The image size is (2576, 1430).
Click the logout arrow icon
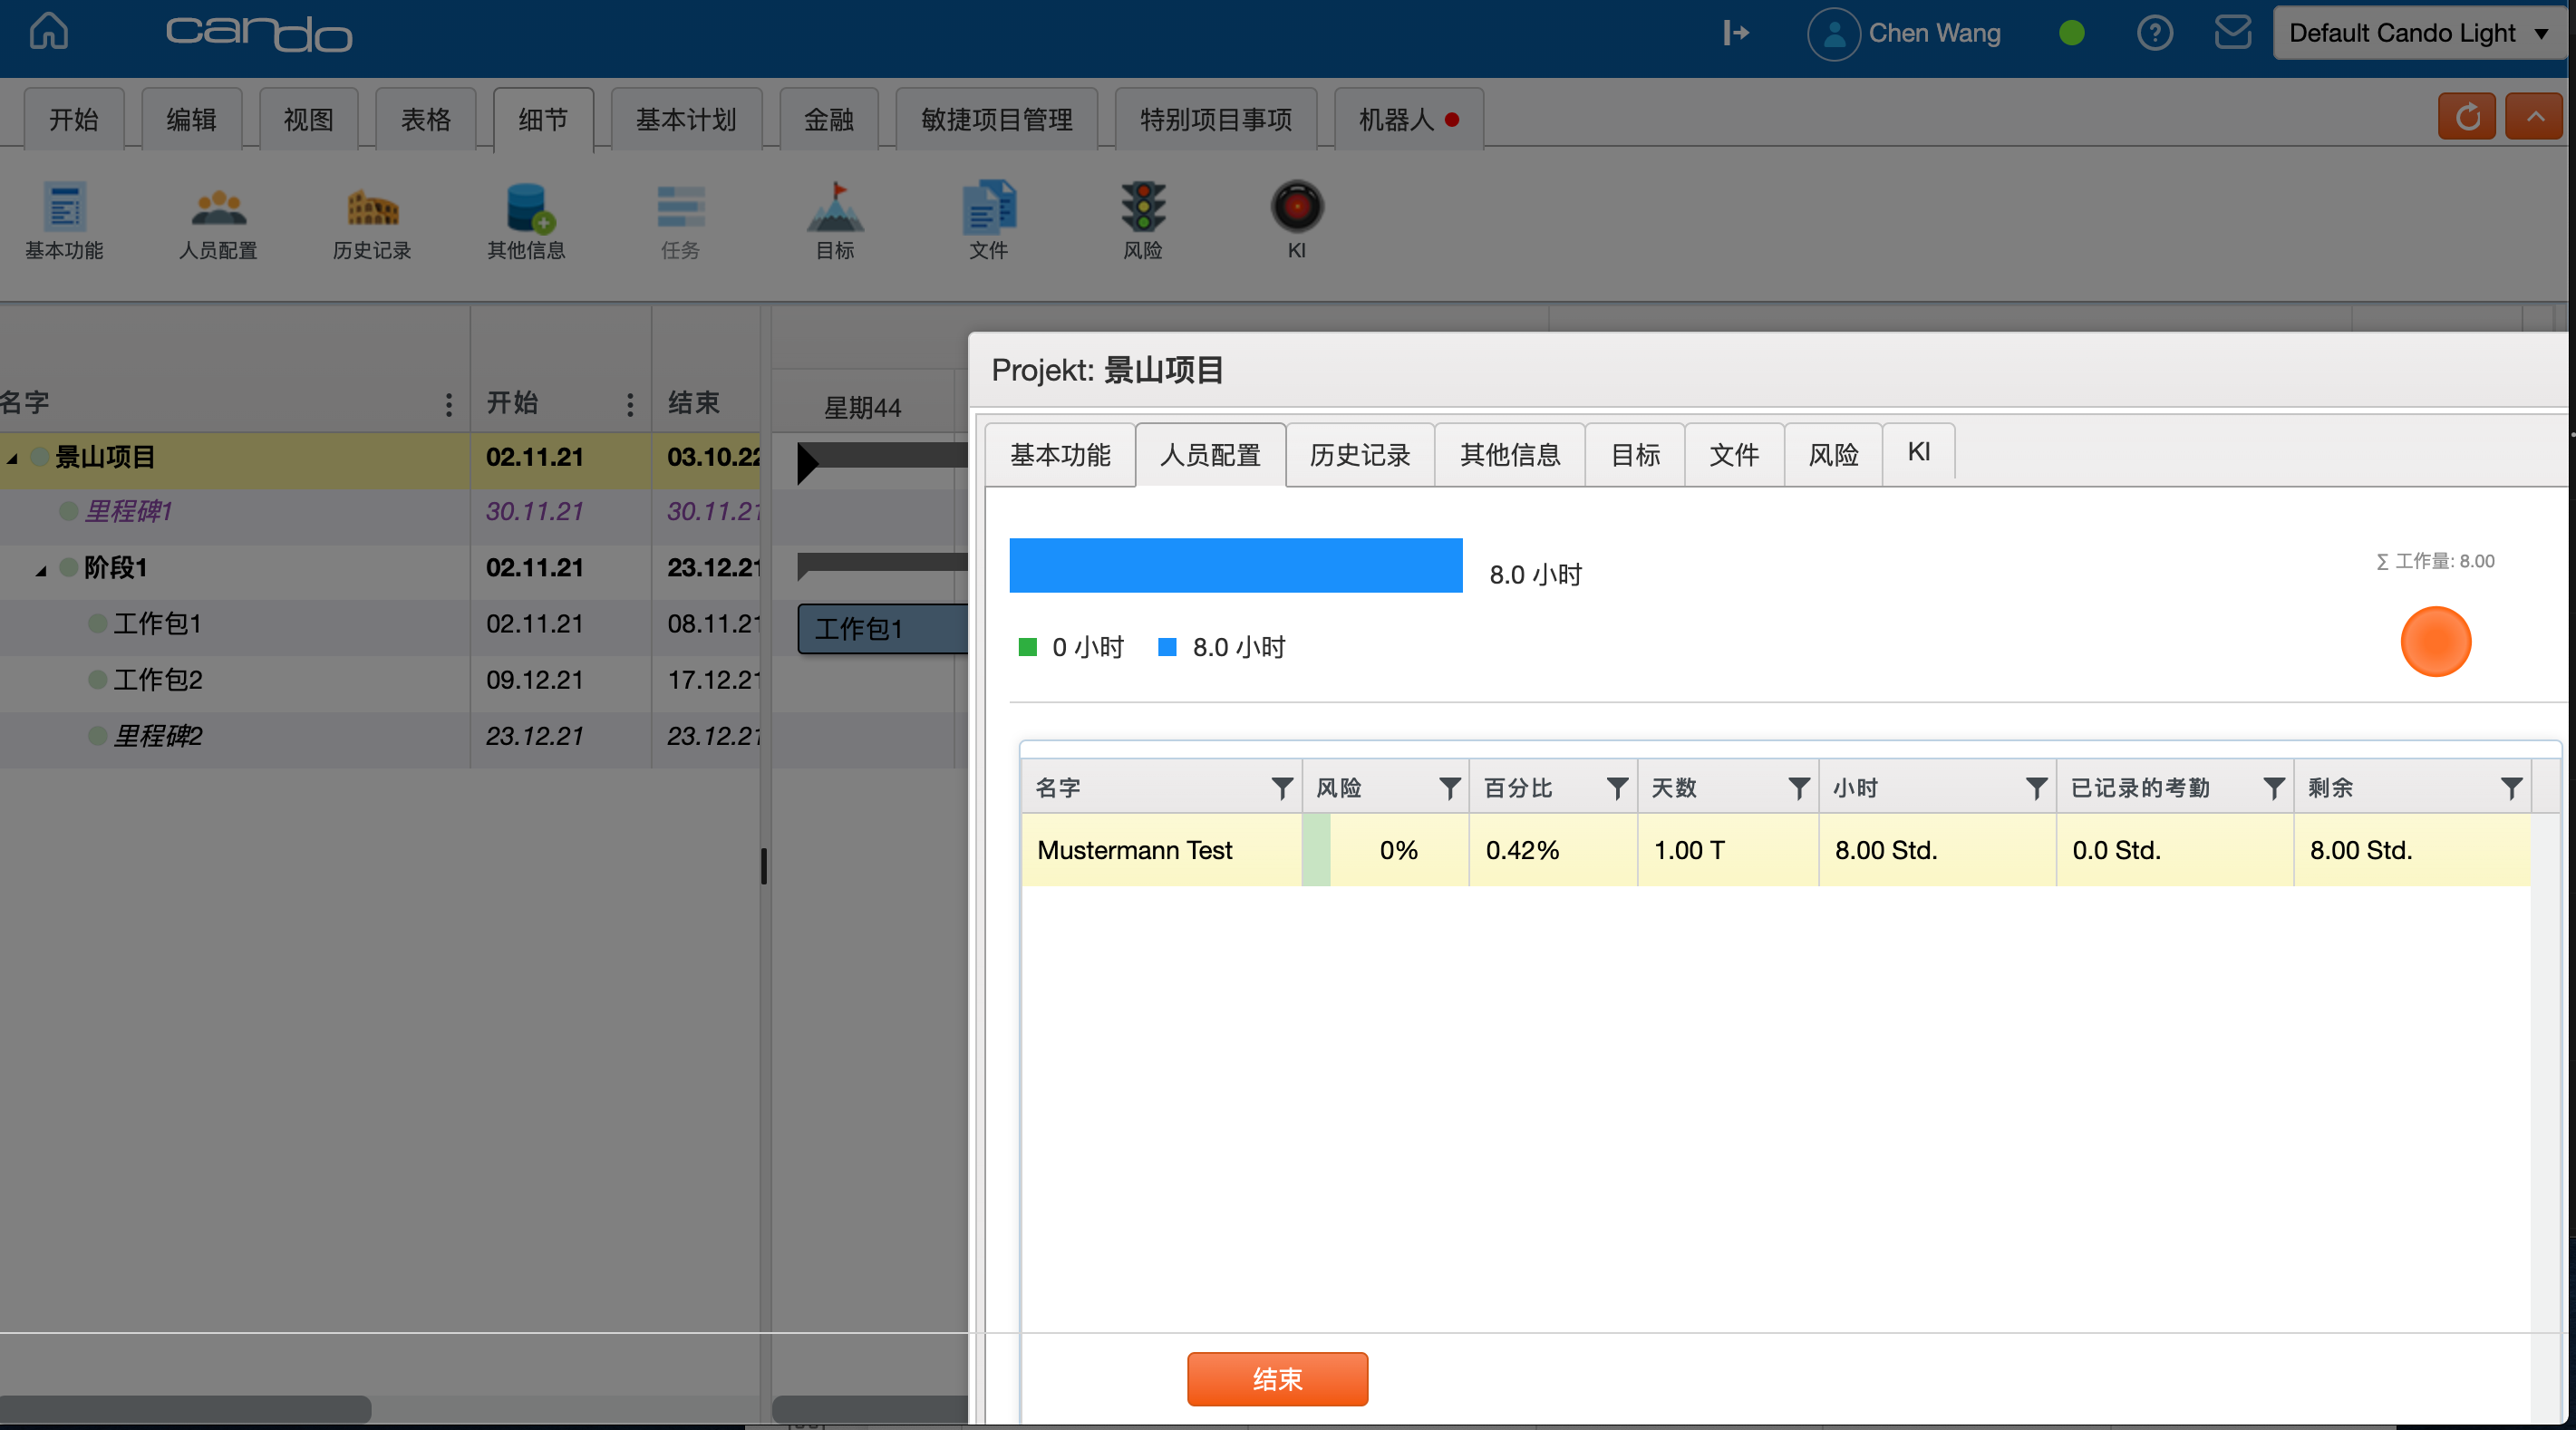pos(1736,33)
